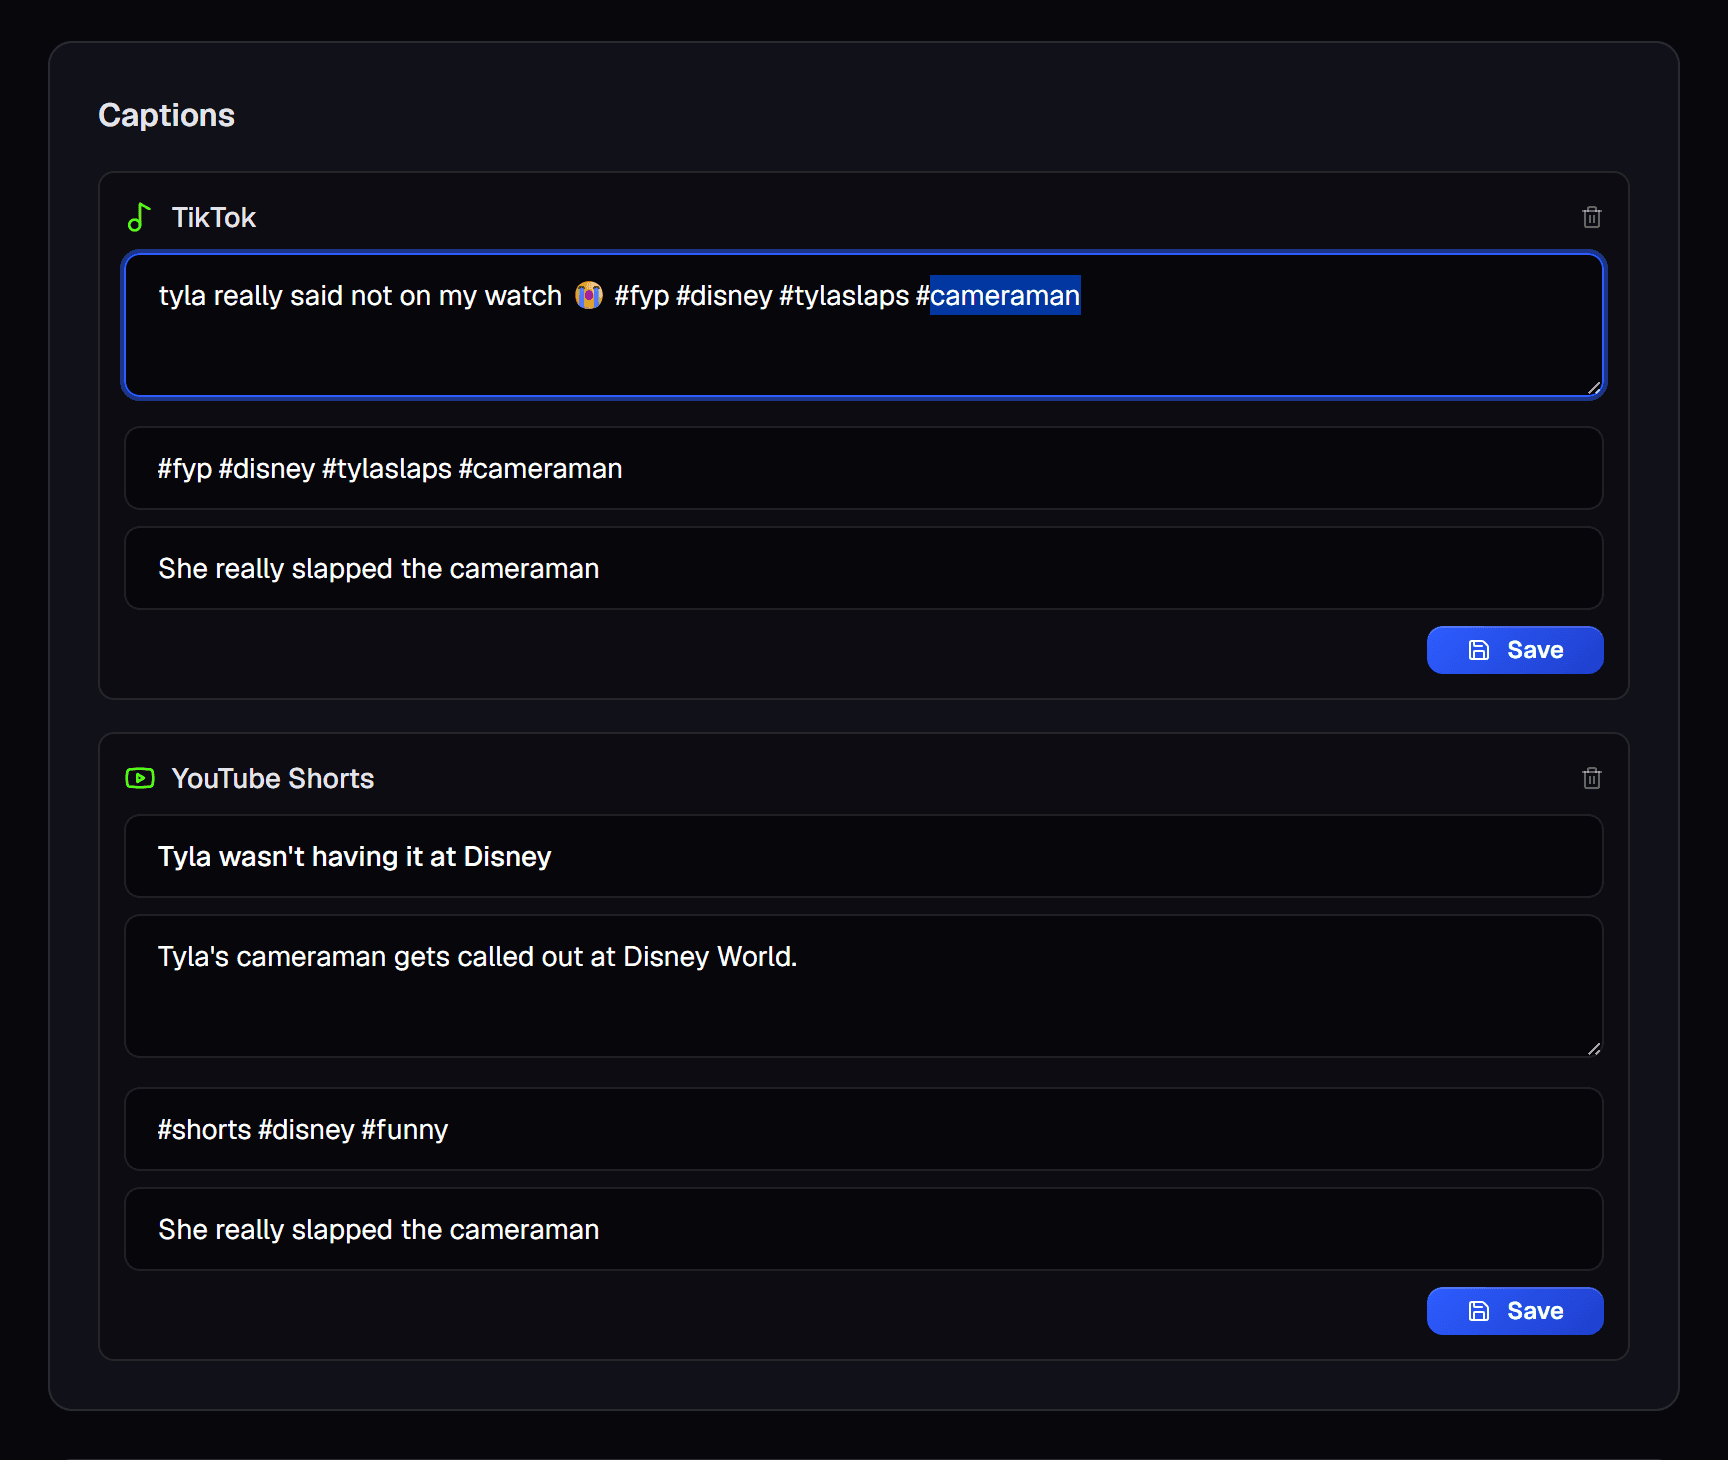Click the '#shorts #disney #funny' hashtags field
The image size is (1728, 1460).
(x=864, y=1129)
